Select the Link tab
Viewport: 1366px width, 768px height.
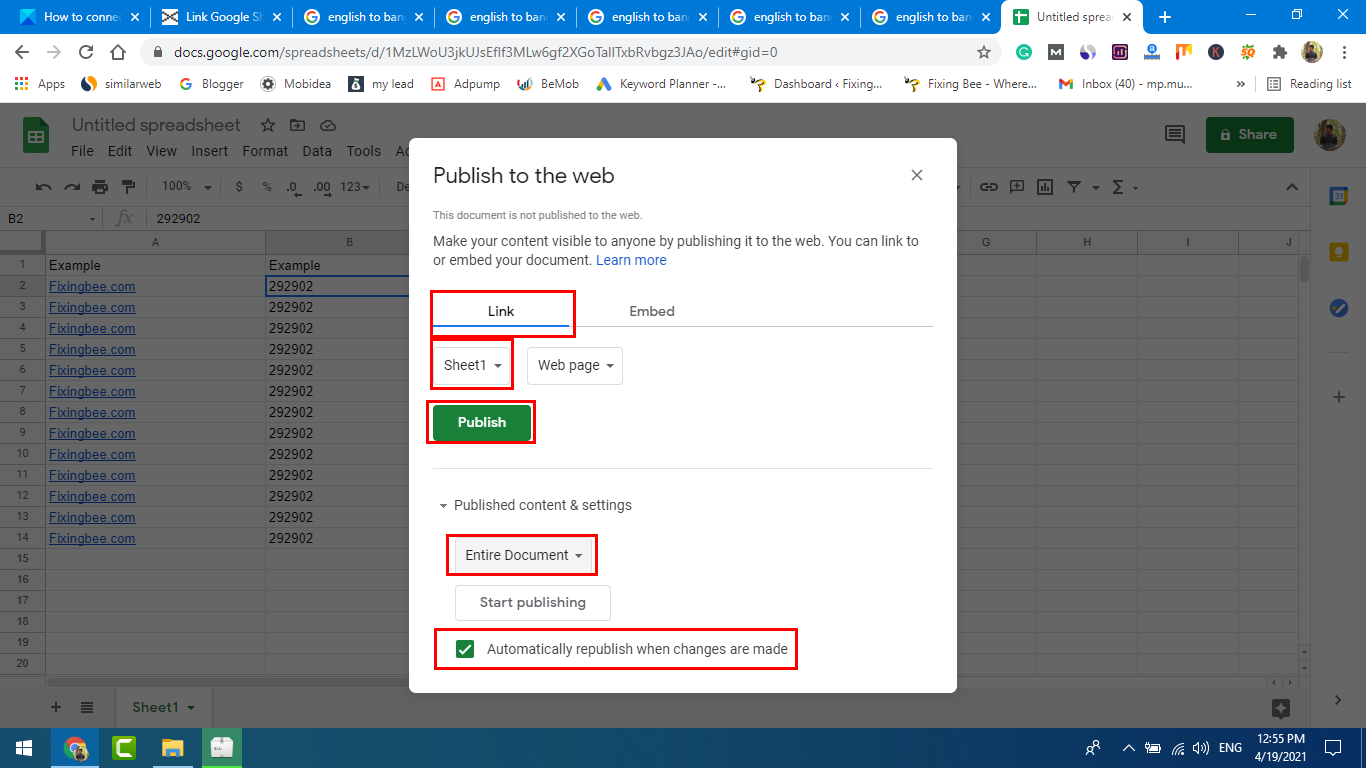501,311
